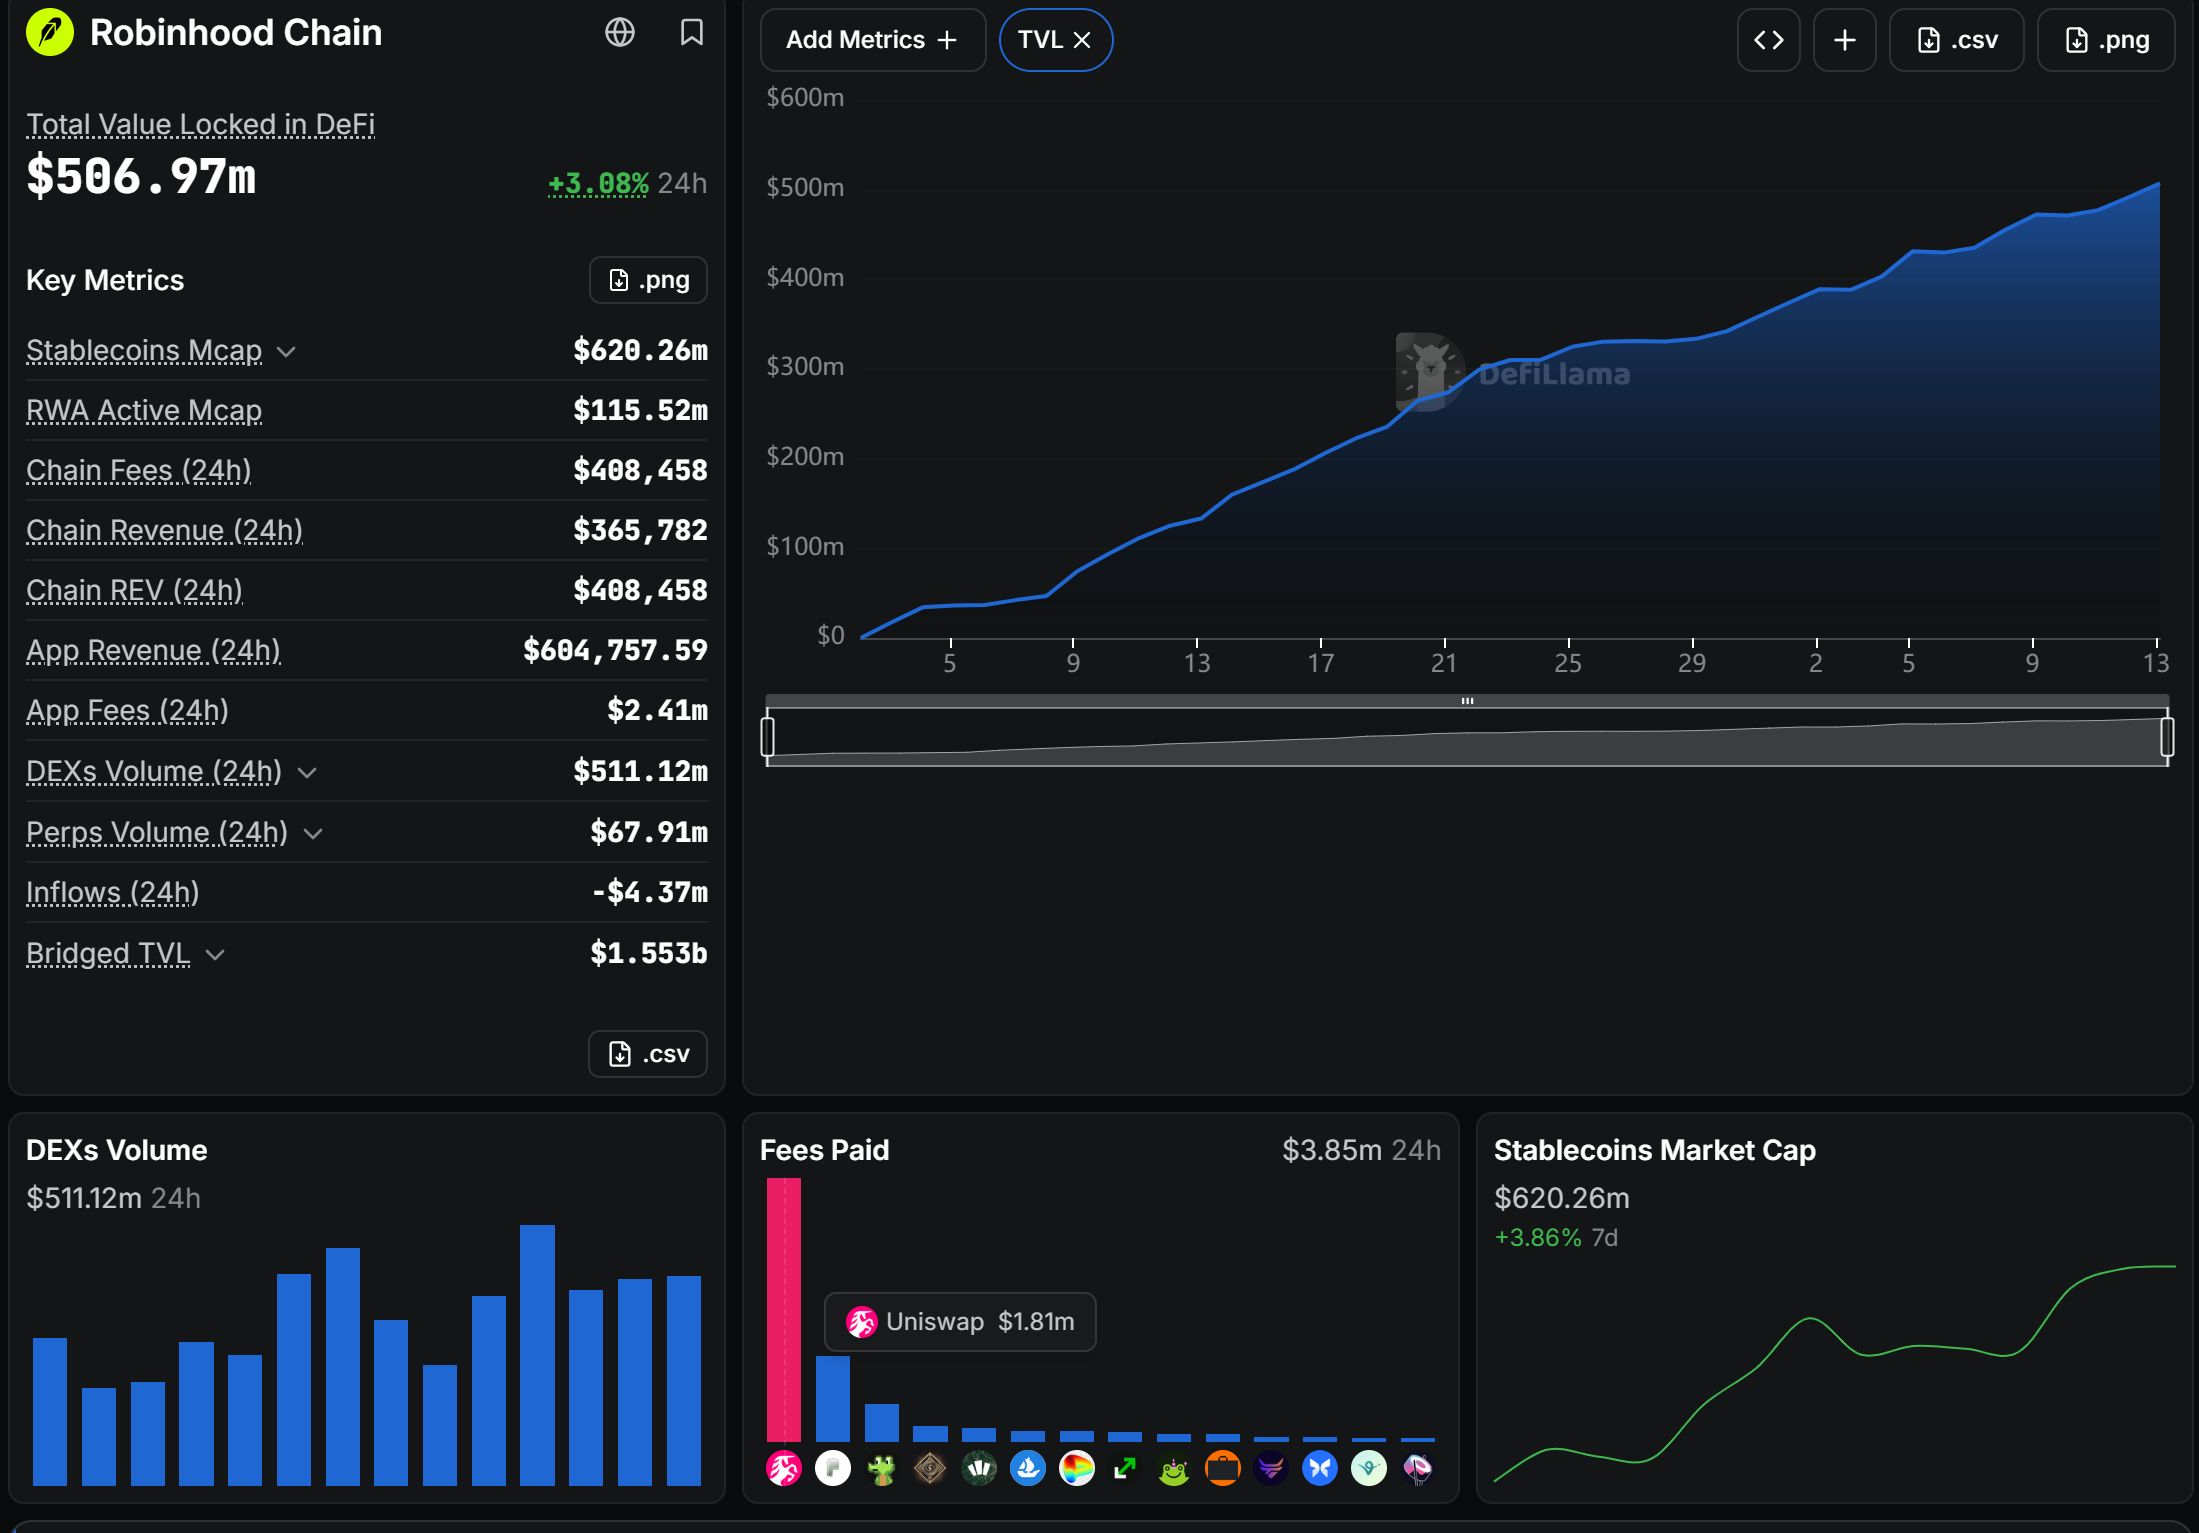Click the orange briefcase protocol icon
2199x1533 pixels.
[x=1223, y=1468]
